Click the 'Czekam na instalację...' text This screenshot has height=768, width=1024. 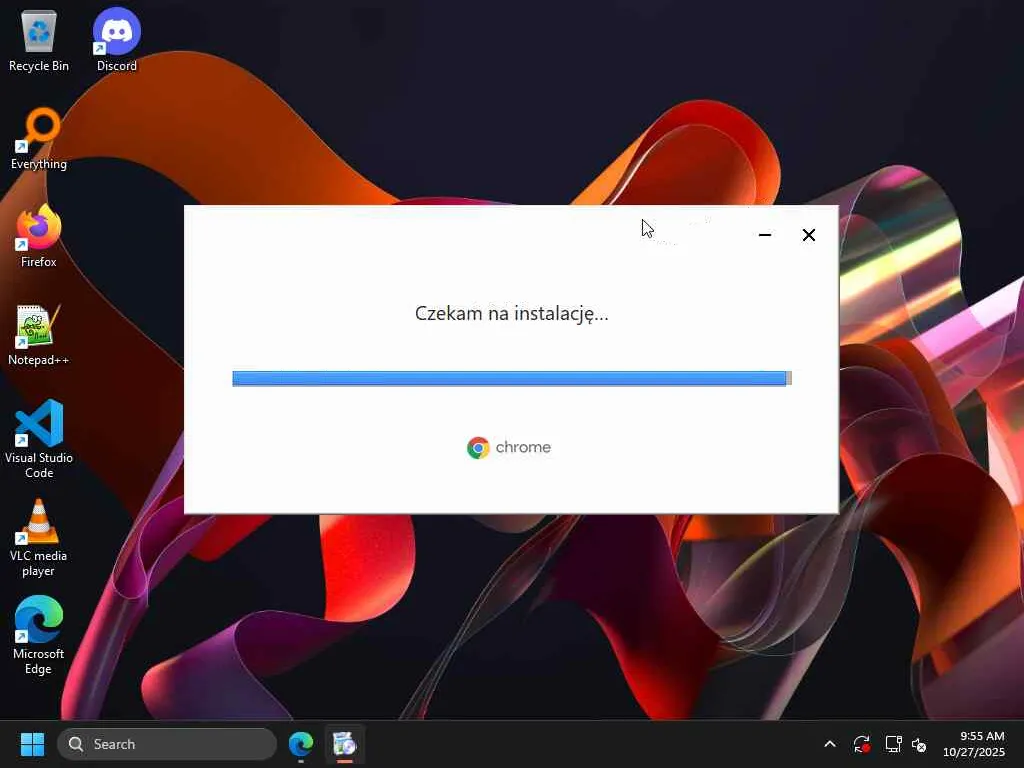[511, 313]
